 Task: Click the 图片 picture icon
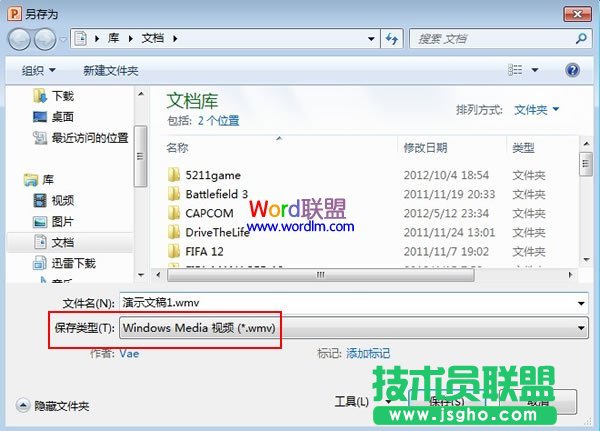coord(40,221)
